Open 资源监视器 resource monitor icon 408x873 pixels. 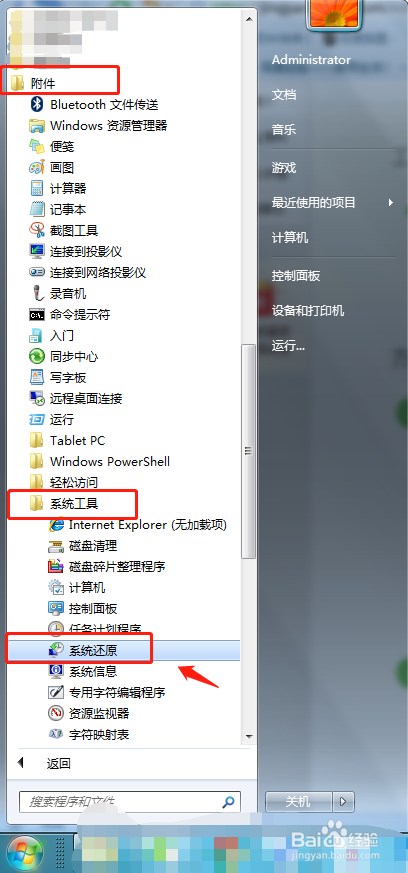56,713
